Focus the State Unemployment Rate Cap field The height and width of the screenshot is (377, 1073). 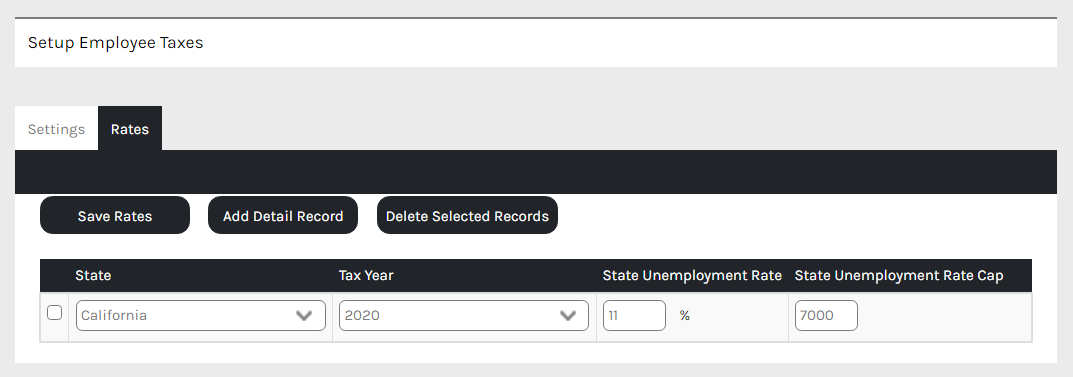826,315
